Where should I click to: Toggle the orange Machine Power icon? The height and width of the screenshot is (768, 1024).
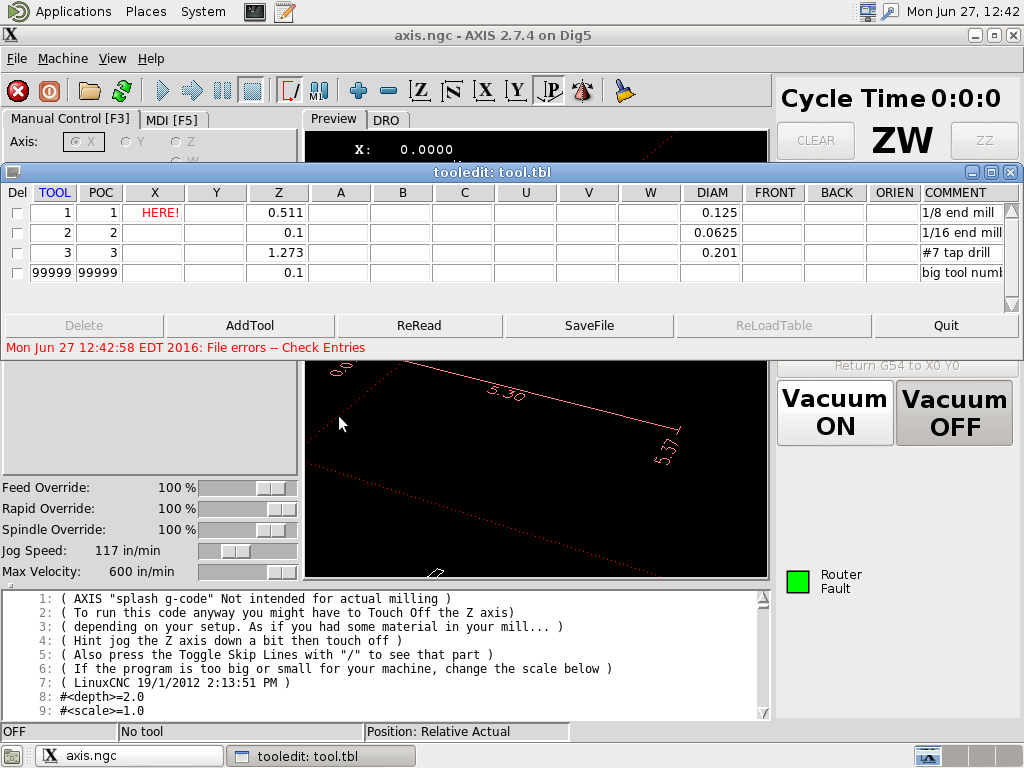(x=49, y=91)
